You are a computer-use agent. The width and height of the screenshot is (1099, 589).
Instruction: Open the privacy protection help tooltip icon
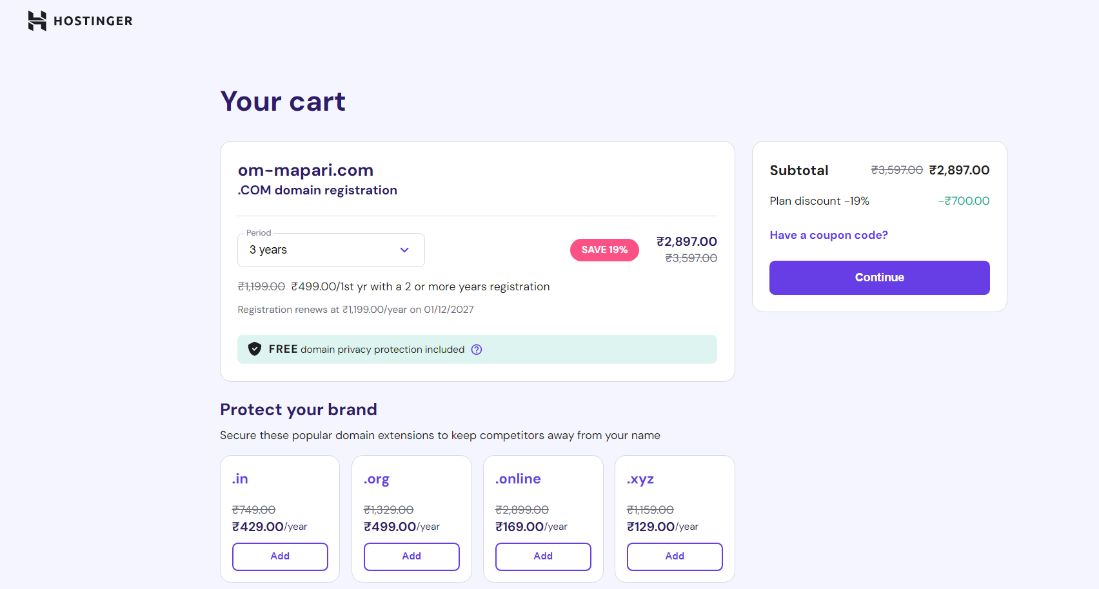475,349
